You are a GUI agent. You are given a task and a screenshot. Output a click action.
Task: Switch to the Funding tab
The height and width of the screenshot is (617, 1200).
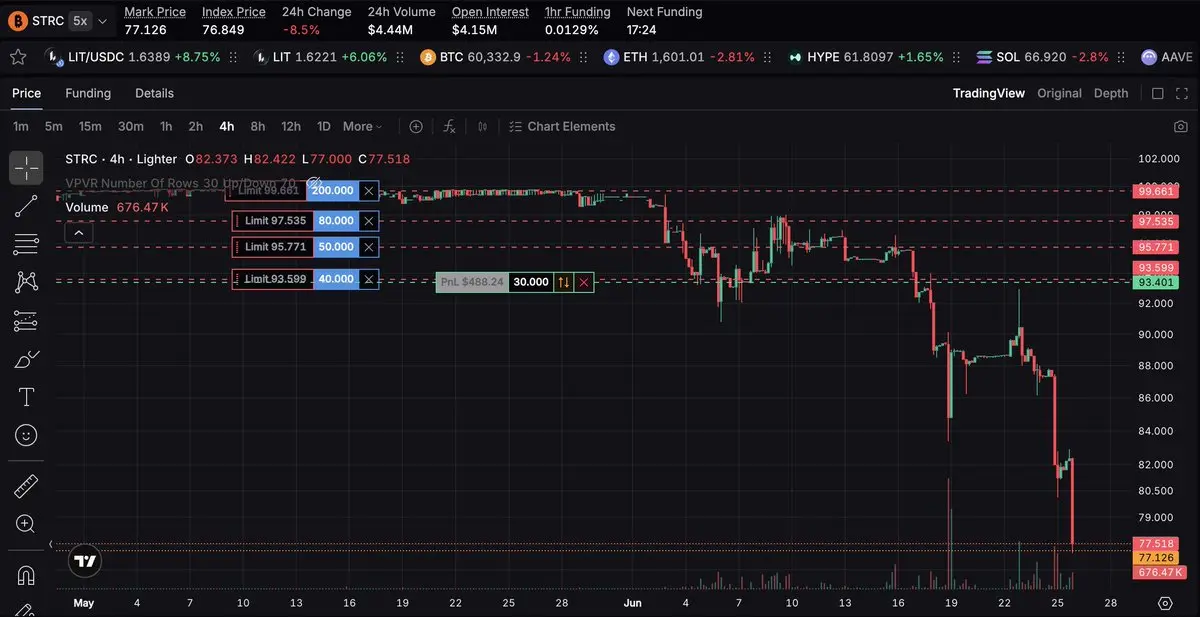pos(88,93)
